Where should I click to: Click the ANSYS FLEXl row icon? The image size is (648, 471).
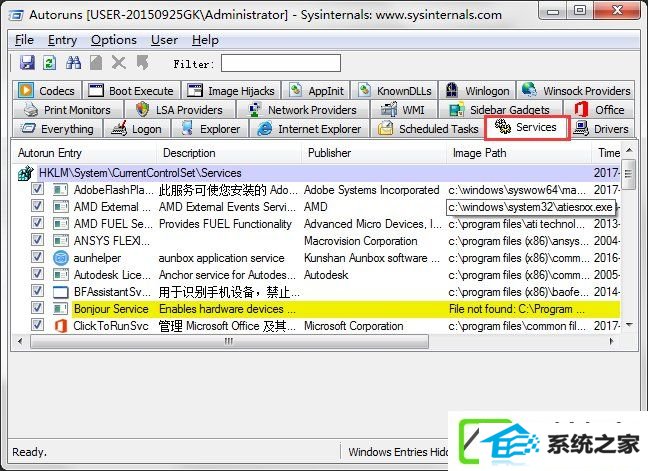click(x=61, y=240)
